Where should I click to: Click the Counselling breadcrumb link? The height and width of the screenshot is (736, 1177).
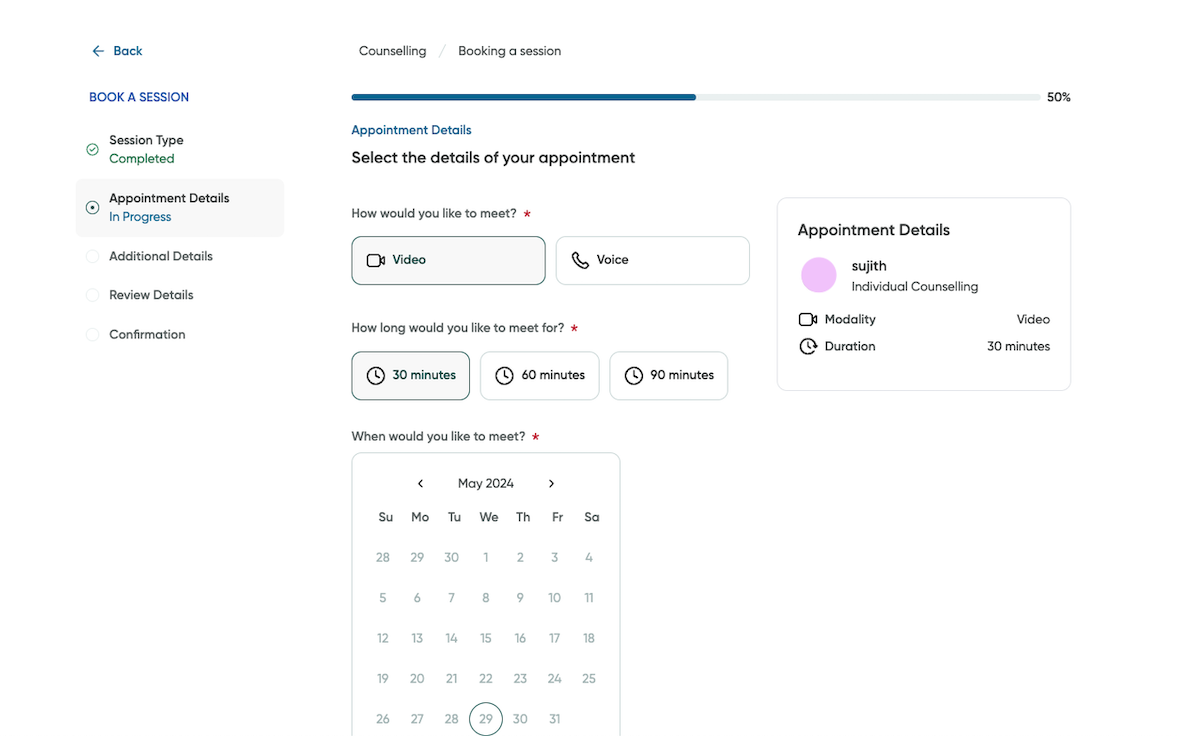(x=392, y=51)
